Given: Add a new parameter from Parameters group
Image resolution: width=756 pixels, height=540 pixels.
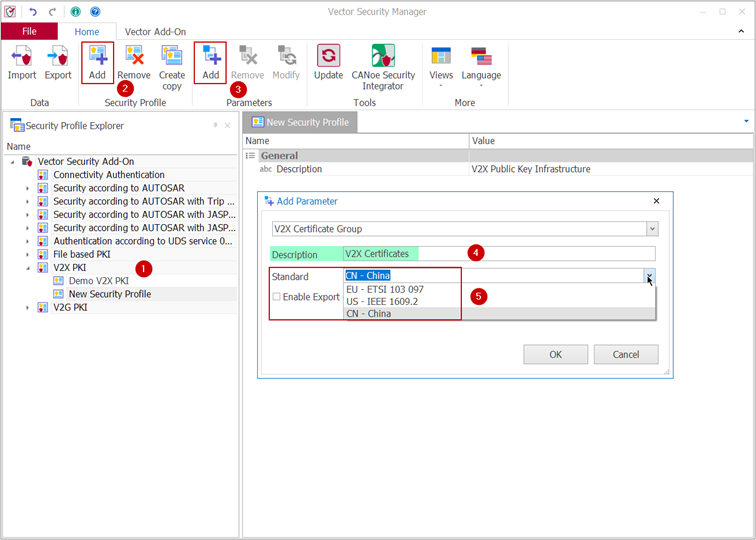Looking at the screenshot, I should [x=210, y=63].
